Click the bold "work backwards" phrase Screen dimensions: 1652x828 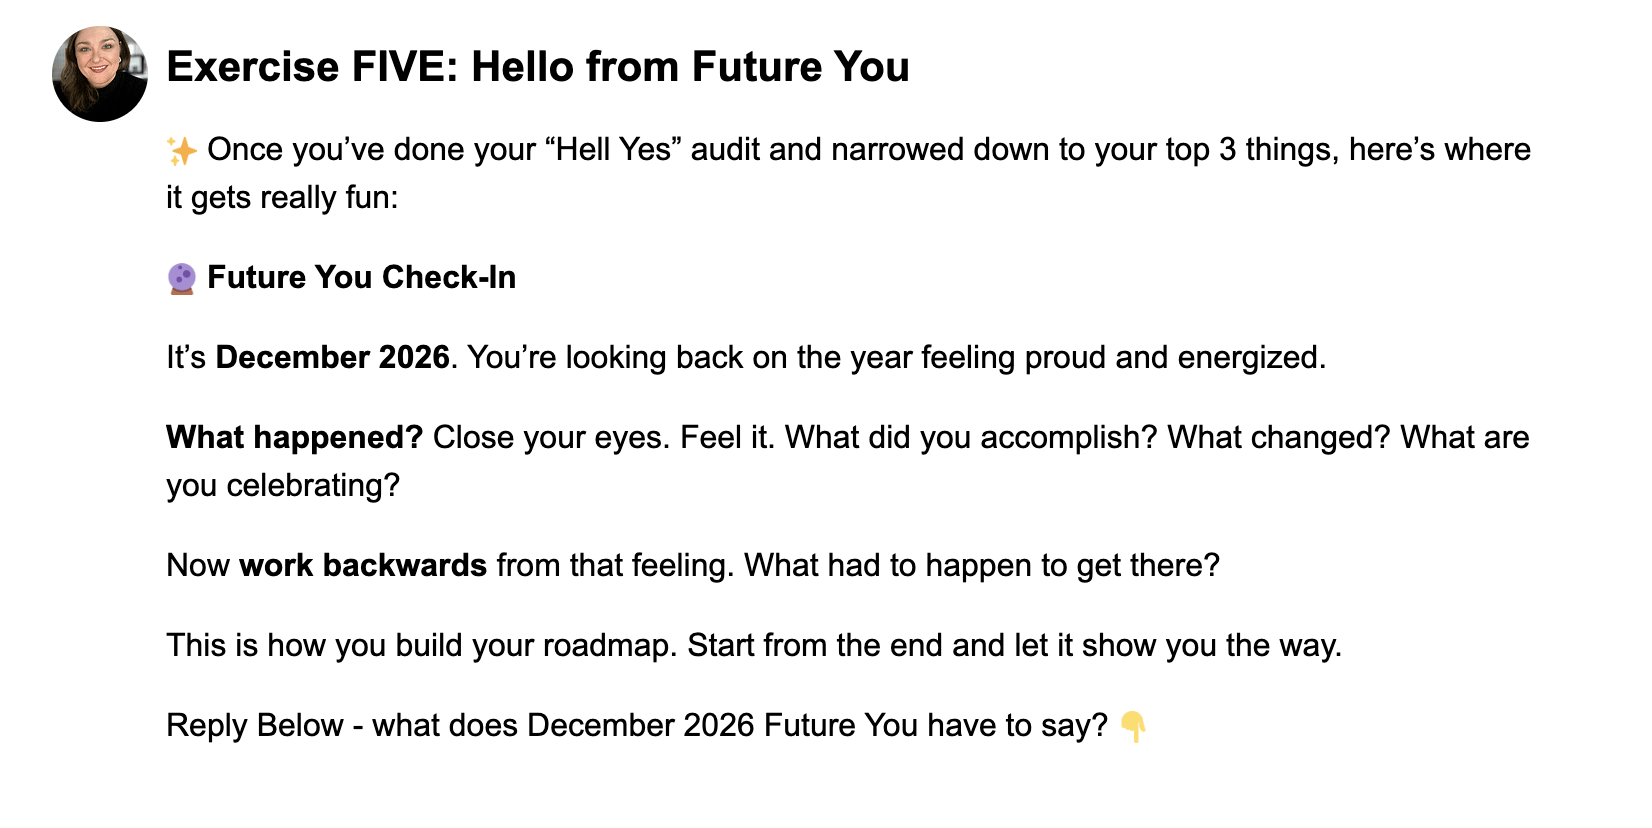tap(363, 565)
